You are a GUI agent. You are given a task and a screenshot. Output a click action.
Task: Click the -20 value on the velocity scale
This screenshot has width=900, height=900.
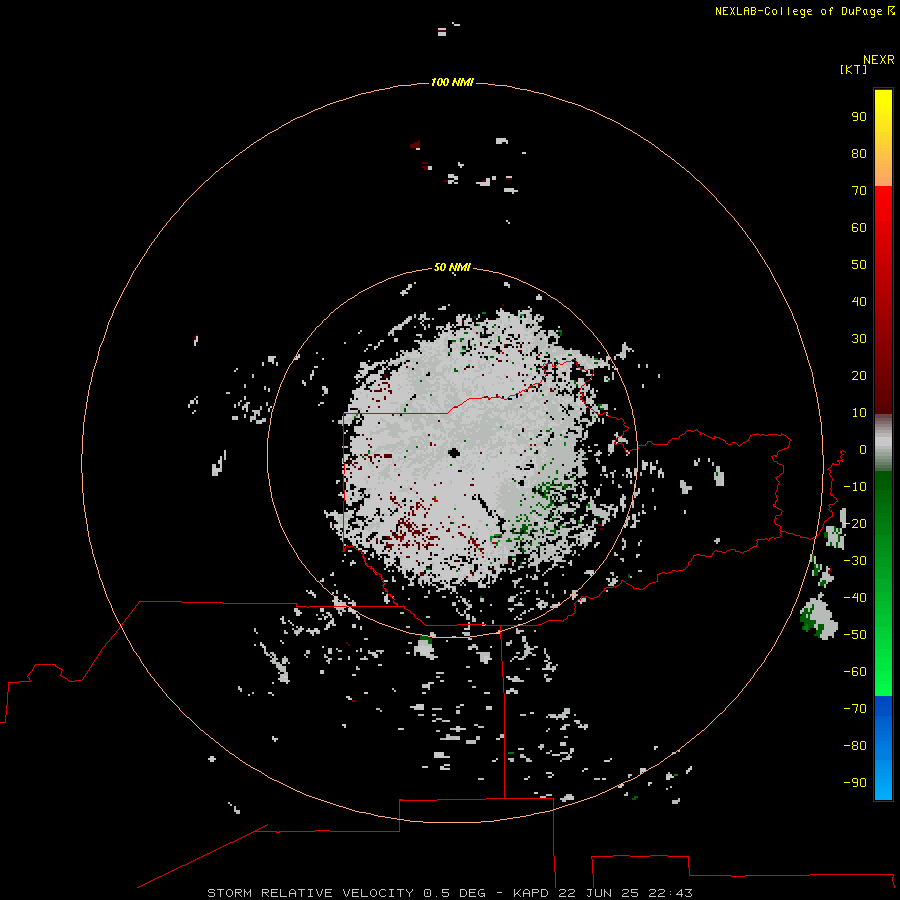pyautogui.click(x=855, y=524)
